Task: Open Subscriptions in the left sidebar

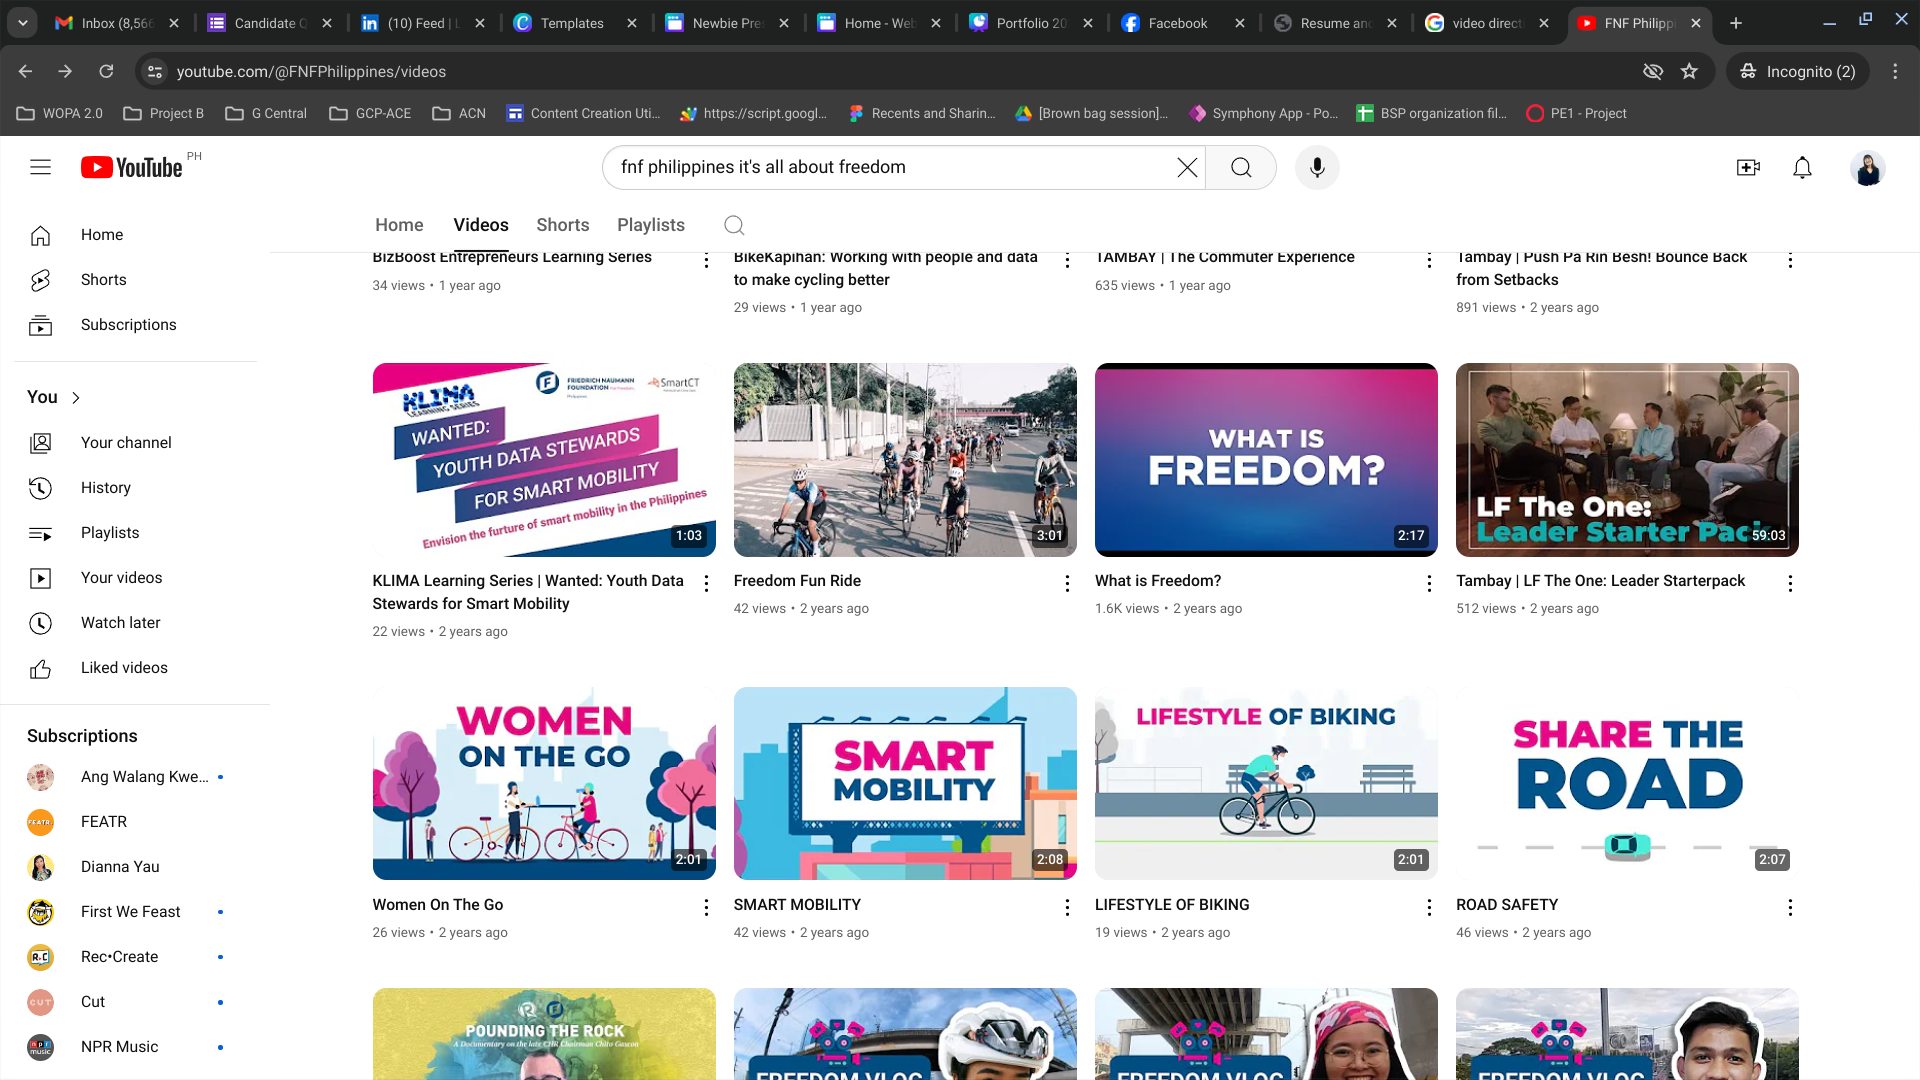Action: click(135, 325)
